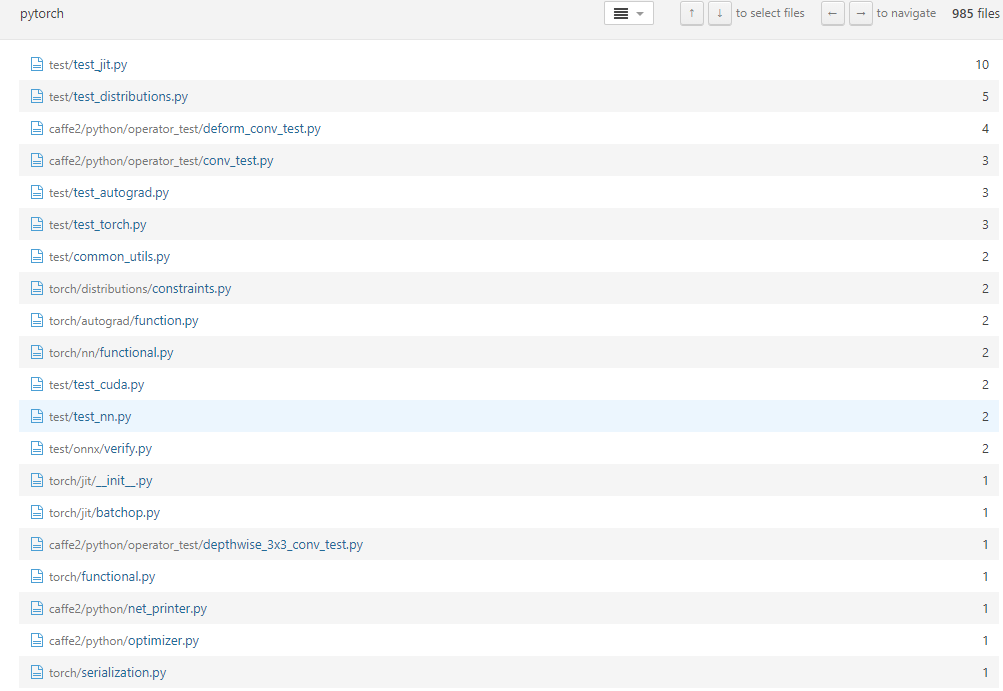Click the file icon beside test_nn.py
This screenshot has height=691, width=1003.
click(x=37, y=416)
